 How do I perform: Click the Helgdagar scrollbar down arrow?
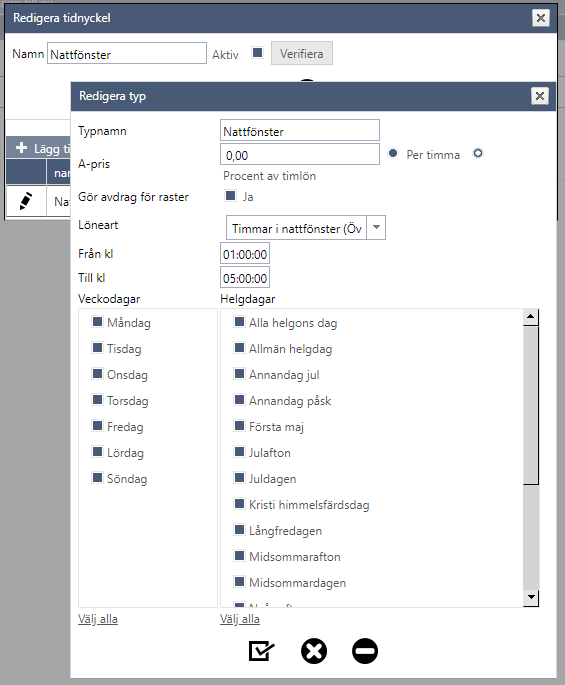tap(531, 597)
